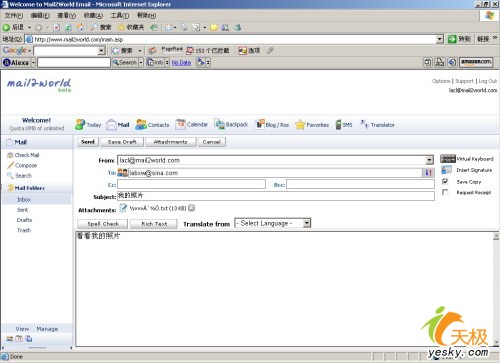Click the green Go arrow button
Viewport: 500px width, 363px height.
click(452, 39)
